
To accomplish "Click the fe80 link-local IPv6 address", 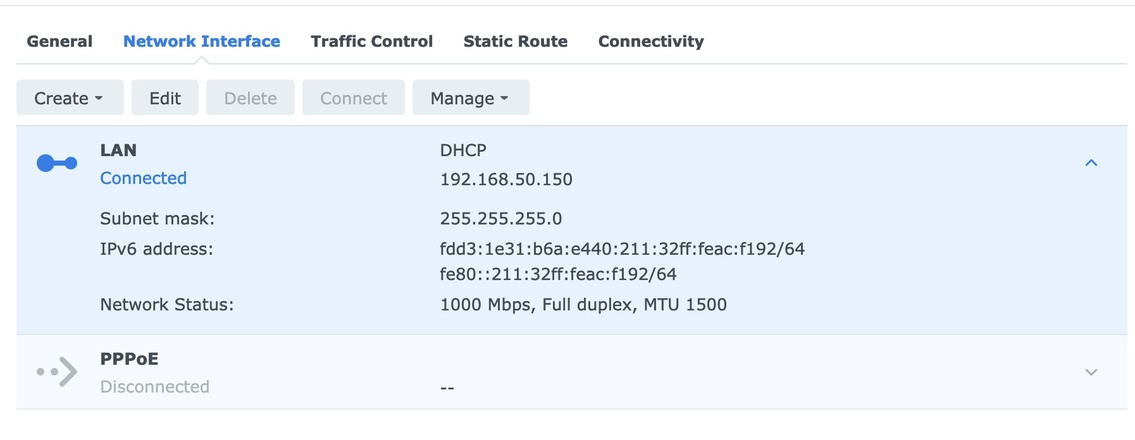I will 558,274.
